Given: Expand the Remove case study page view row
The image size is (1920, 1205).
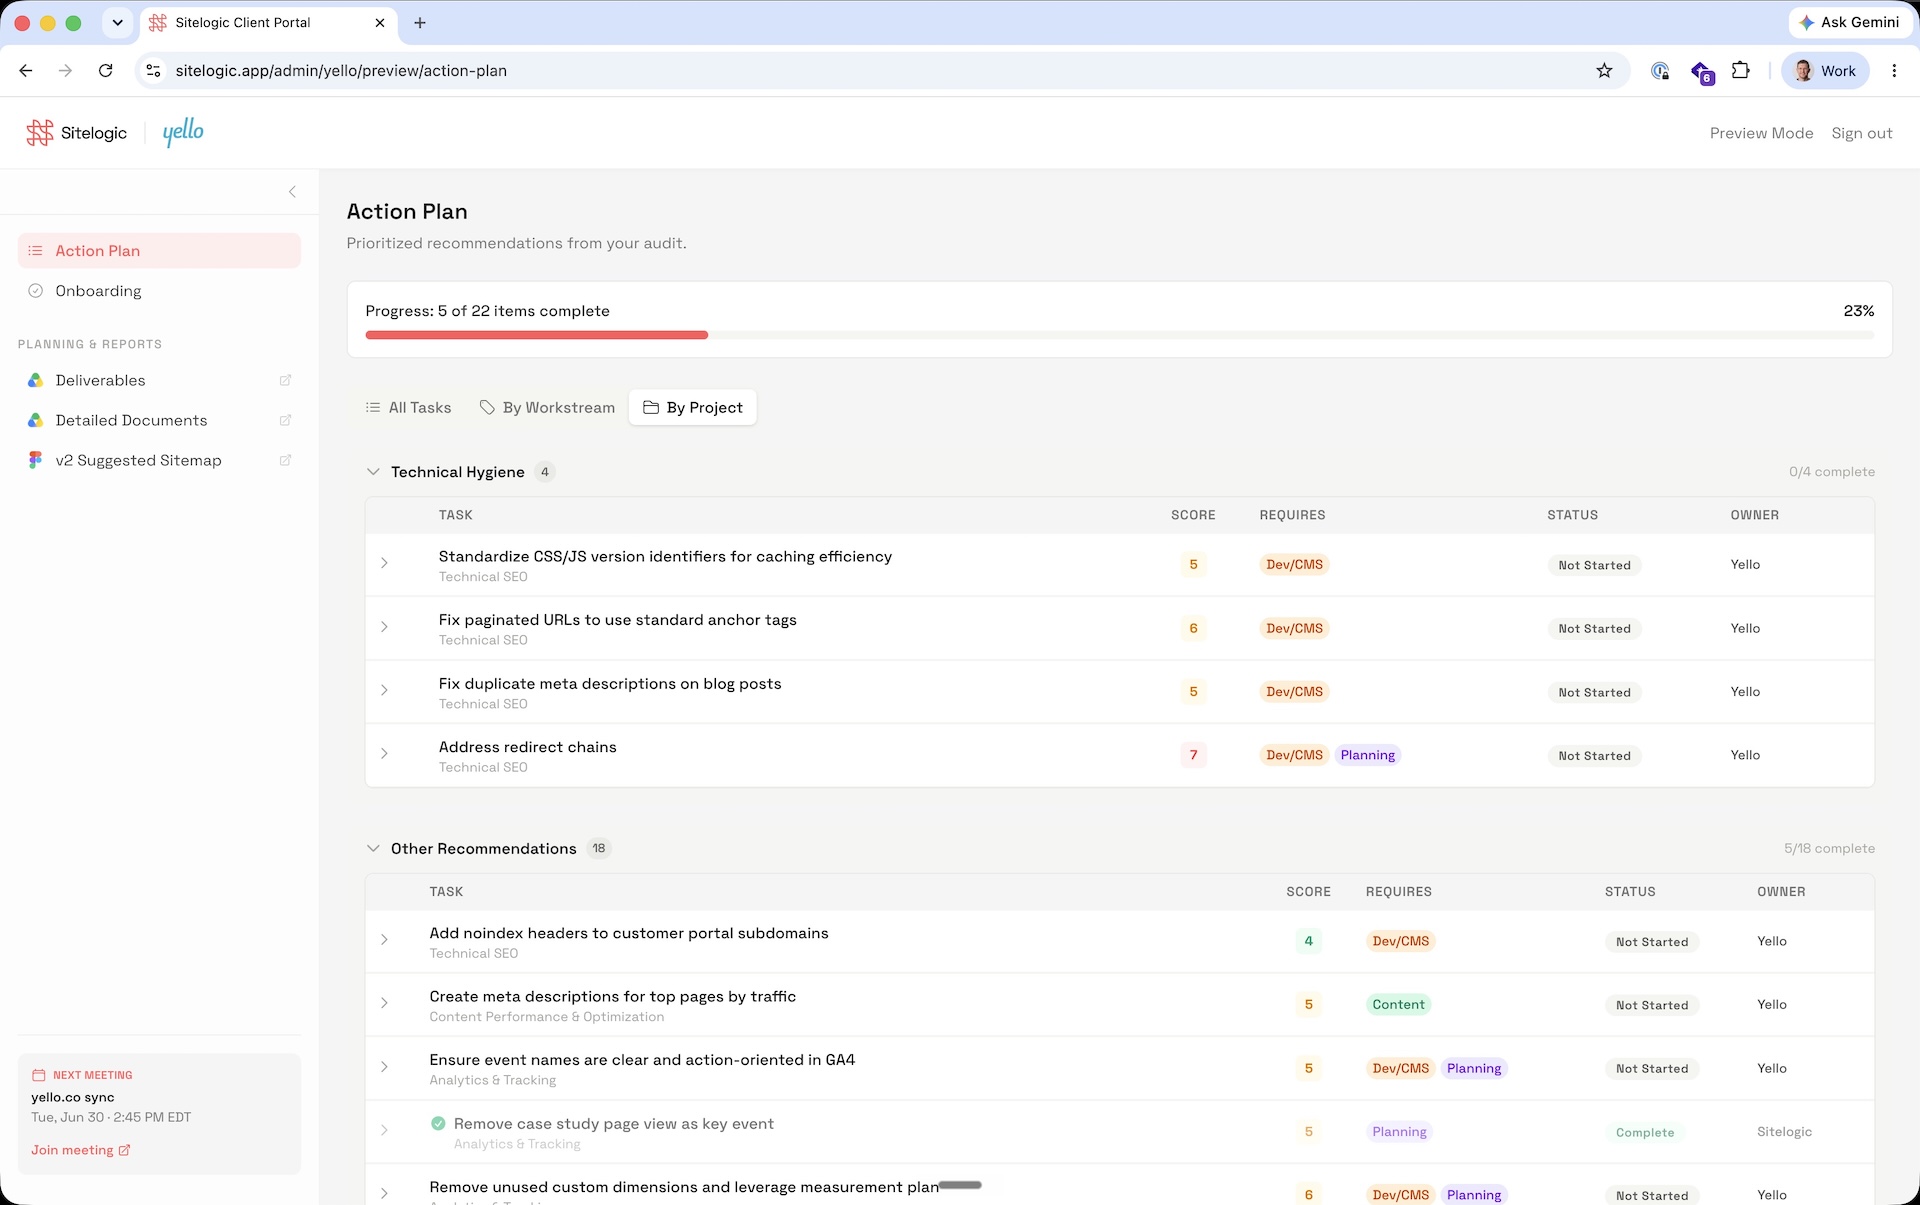Looking at the screenshot, I should coord(384,1130).
